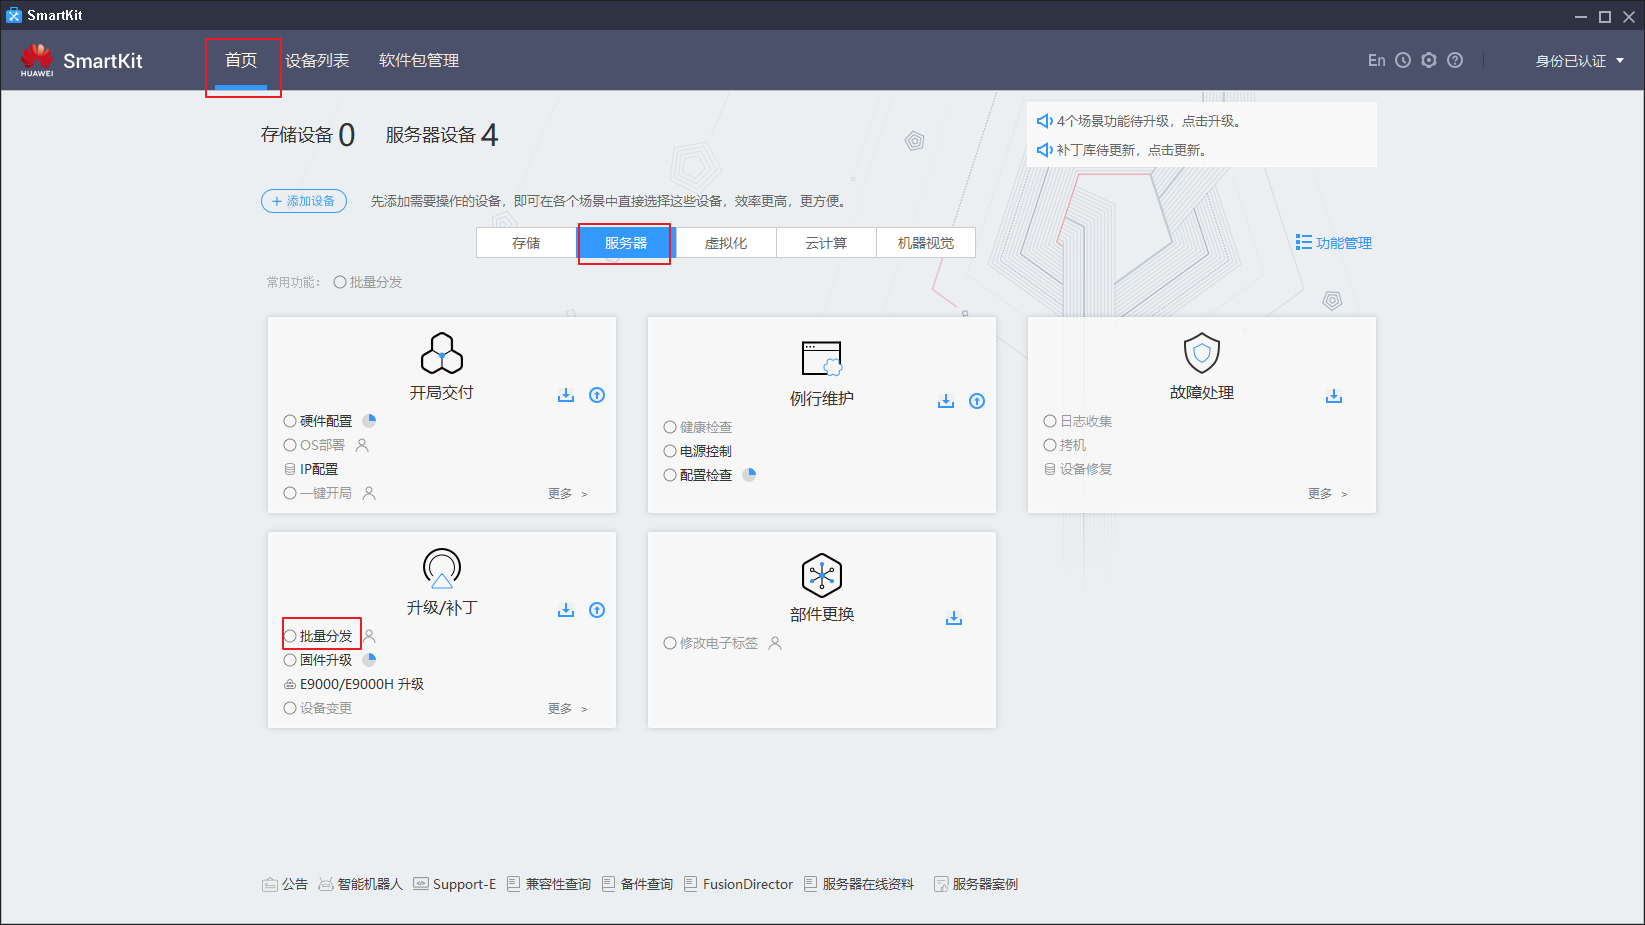Screen dimensions: 1645x925
Task: Open the 智能机器人 footer link
Action: [x=360, y=884]
